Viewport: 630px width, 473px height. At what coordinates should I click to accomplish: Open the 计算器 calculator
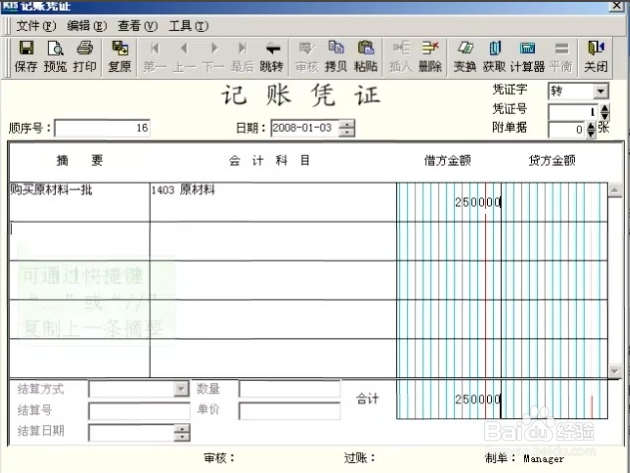527,57
